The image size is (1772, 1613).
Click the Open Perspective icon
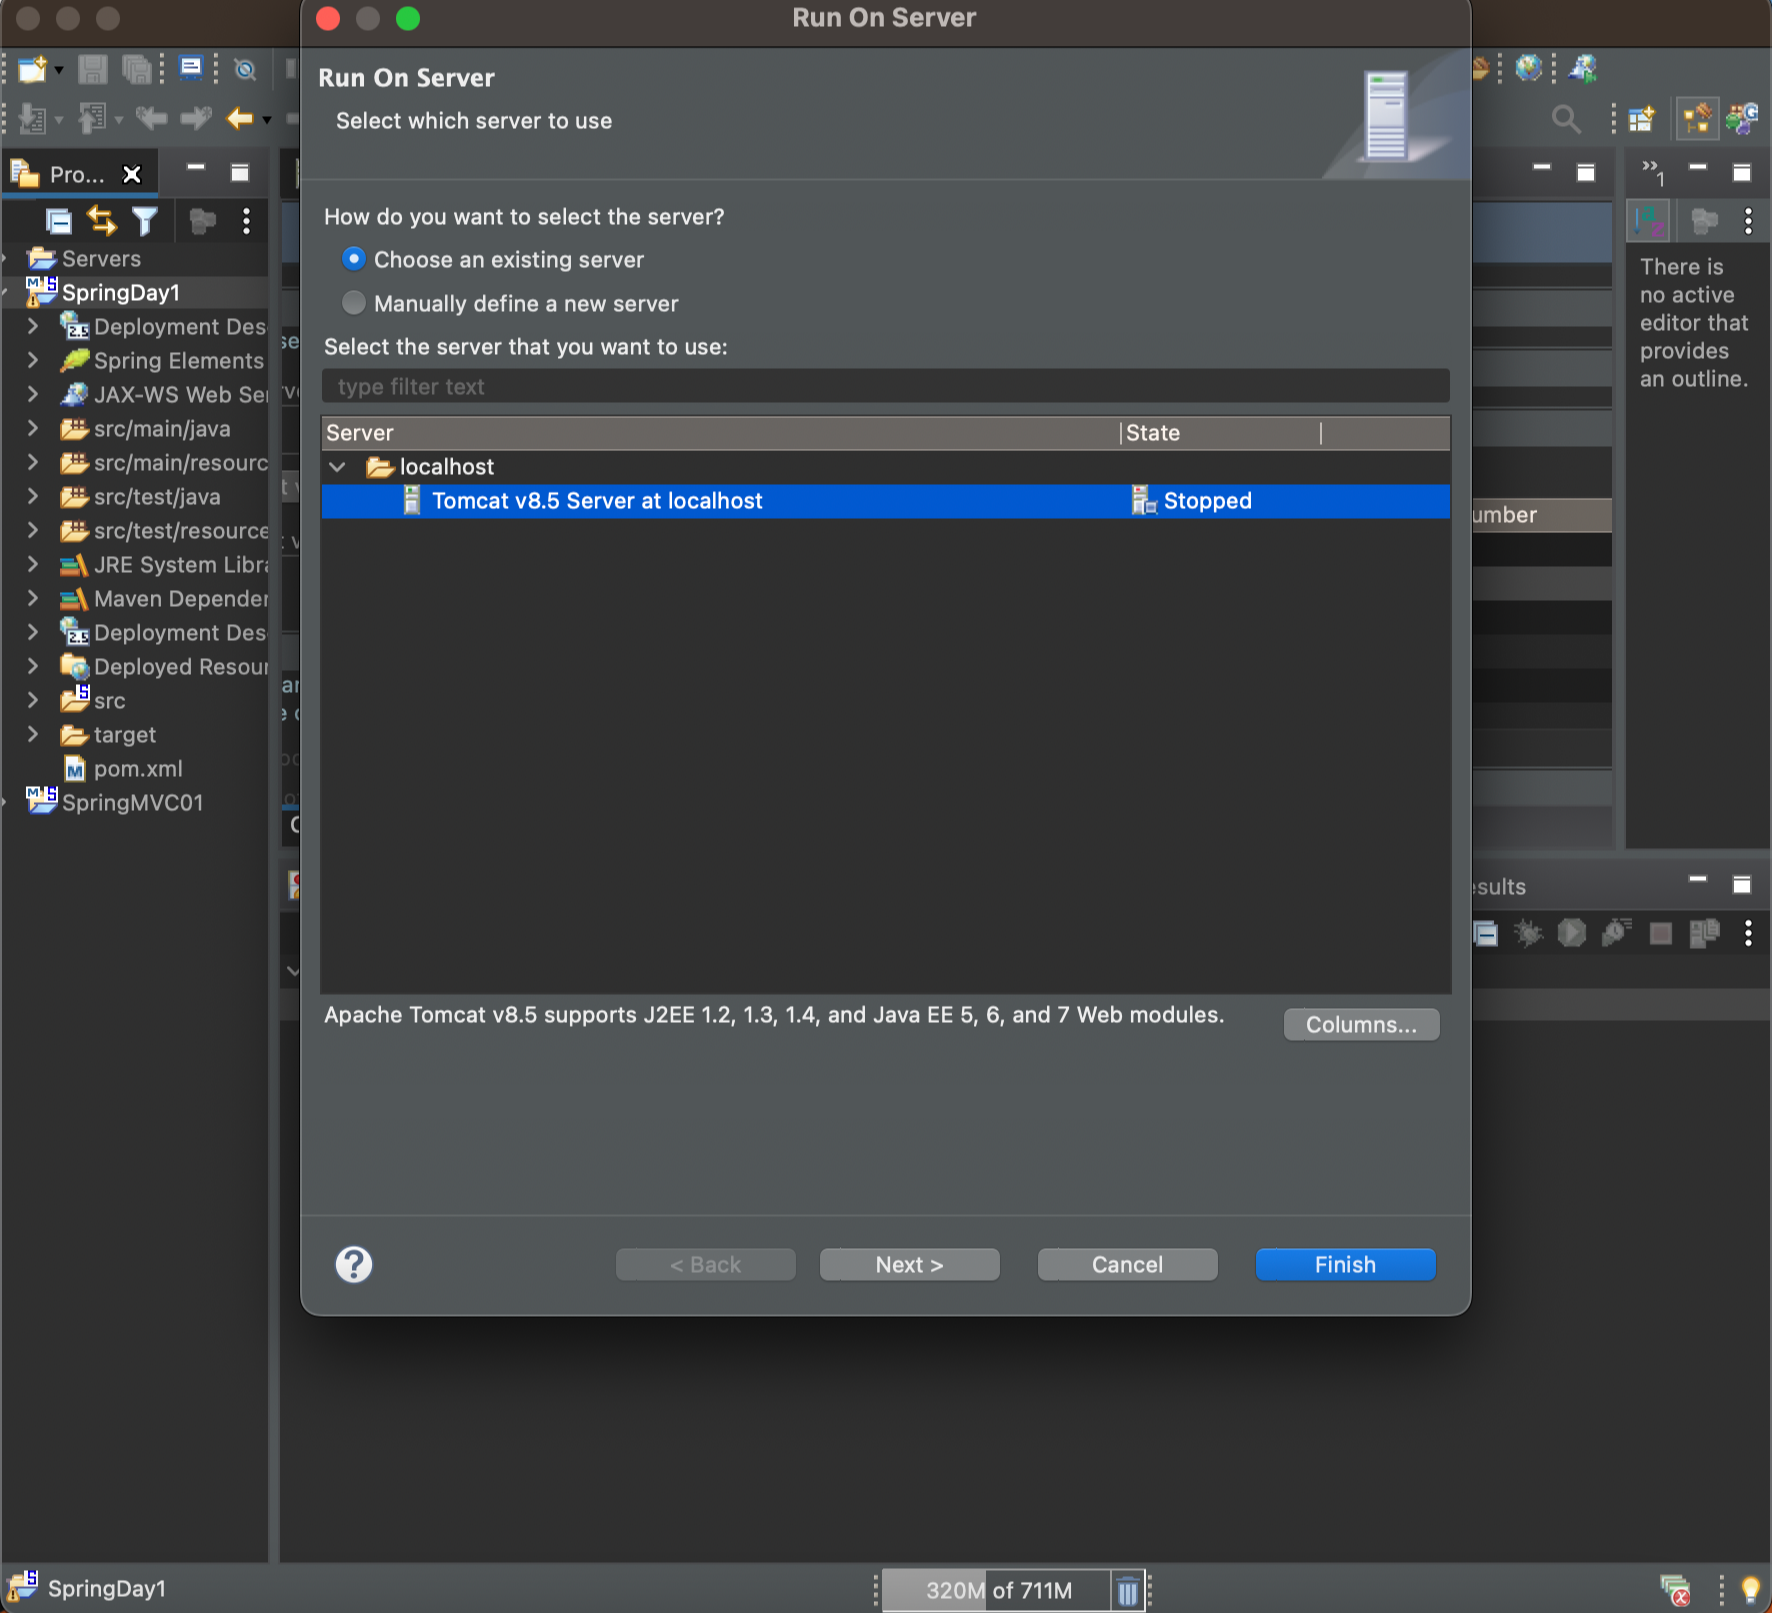(1642, 120)
